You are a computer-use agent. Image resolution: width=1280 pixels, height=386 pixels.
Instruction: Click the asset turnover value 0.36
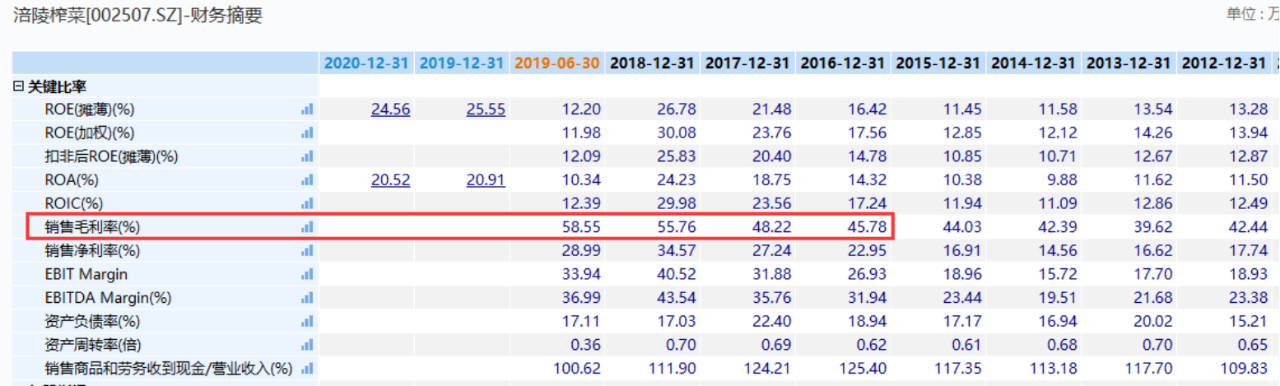[x=586, y=344]
